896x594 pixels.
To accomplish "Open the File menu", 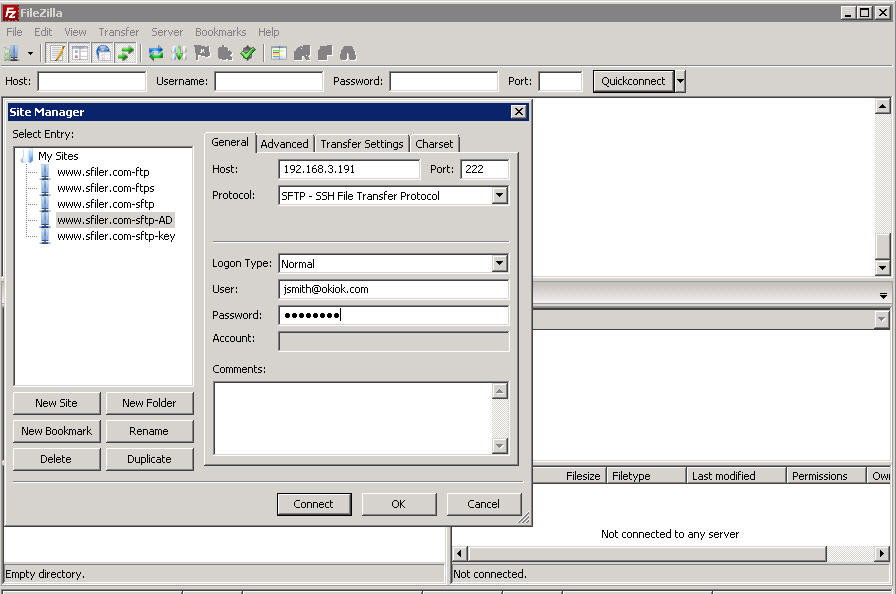I will (14, 32).
